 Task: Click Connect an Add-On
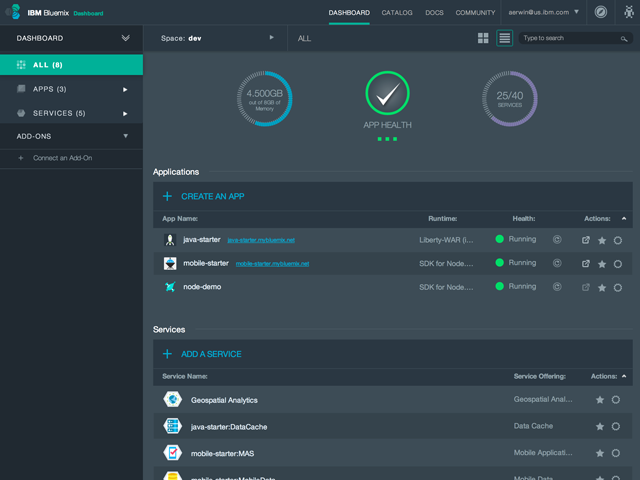click(x=62, y=158)
